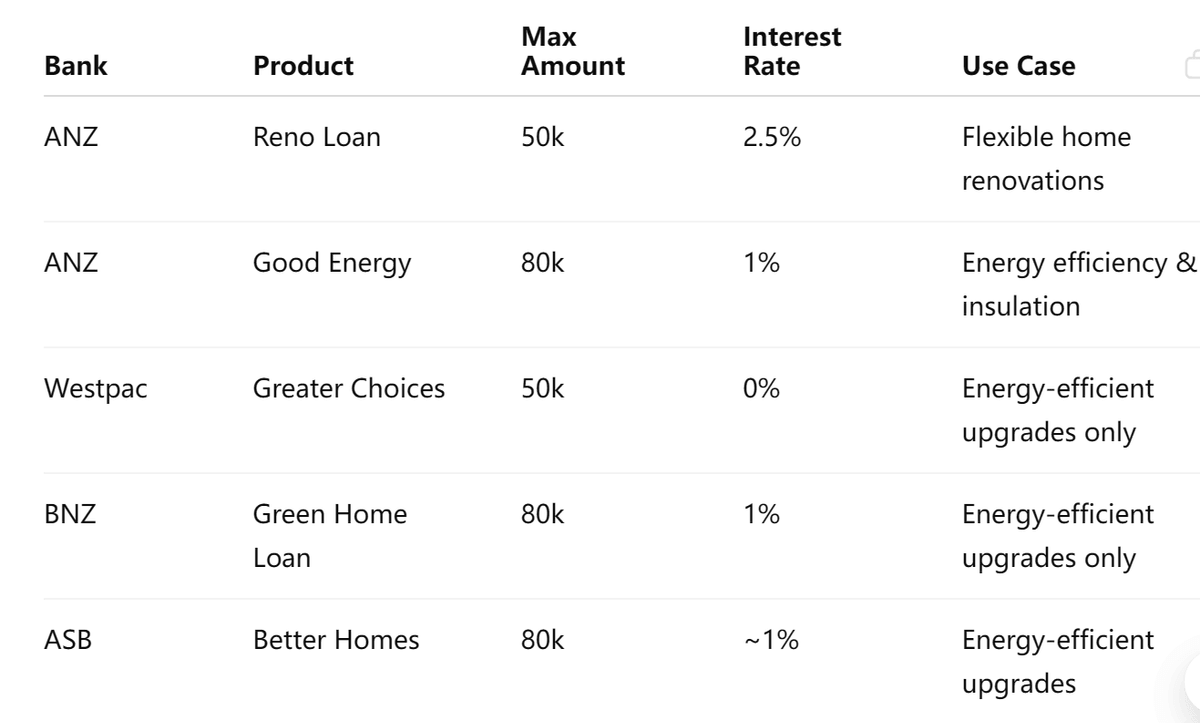Click the Better Homes product cell
Image resolution: width=1200 pixels, height=723 pixels.
(336, 640)
